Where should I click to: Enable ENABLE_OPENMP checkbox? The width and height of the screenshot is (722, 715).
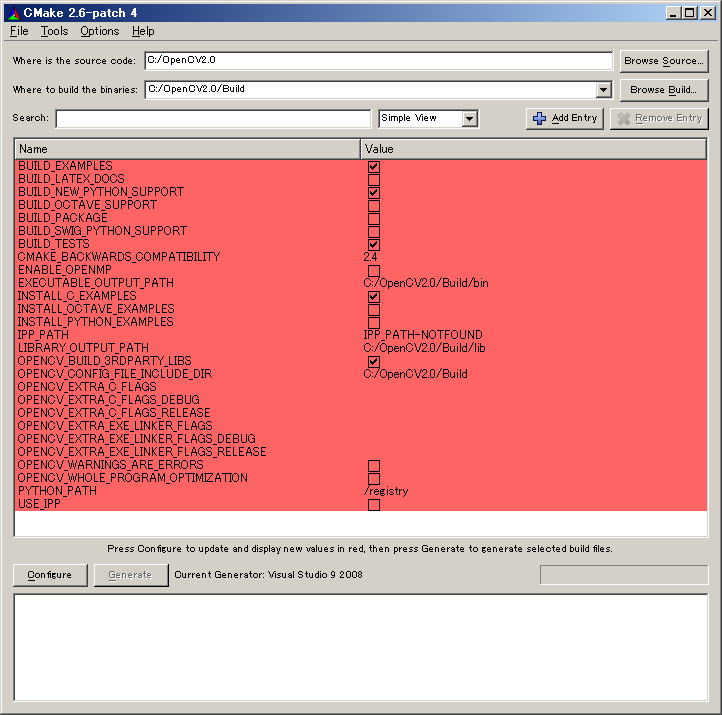(374, 271)
